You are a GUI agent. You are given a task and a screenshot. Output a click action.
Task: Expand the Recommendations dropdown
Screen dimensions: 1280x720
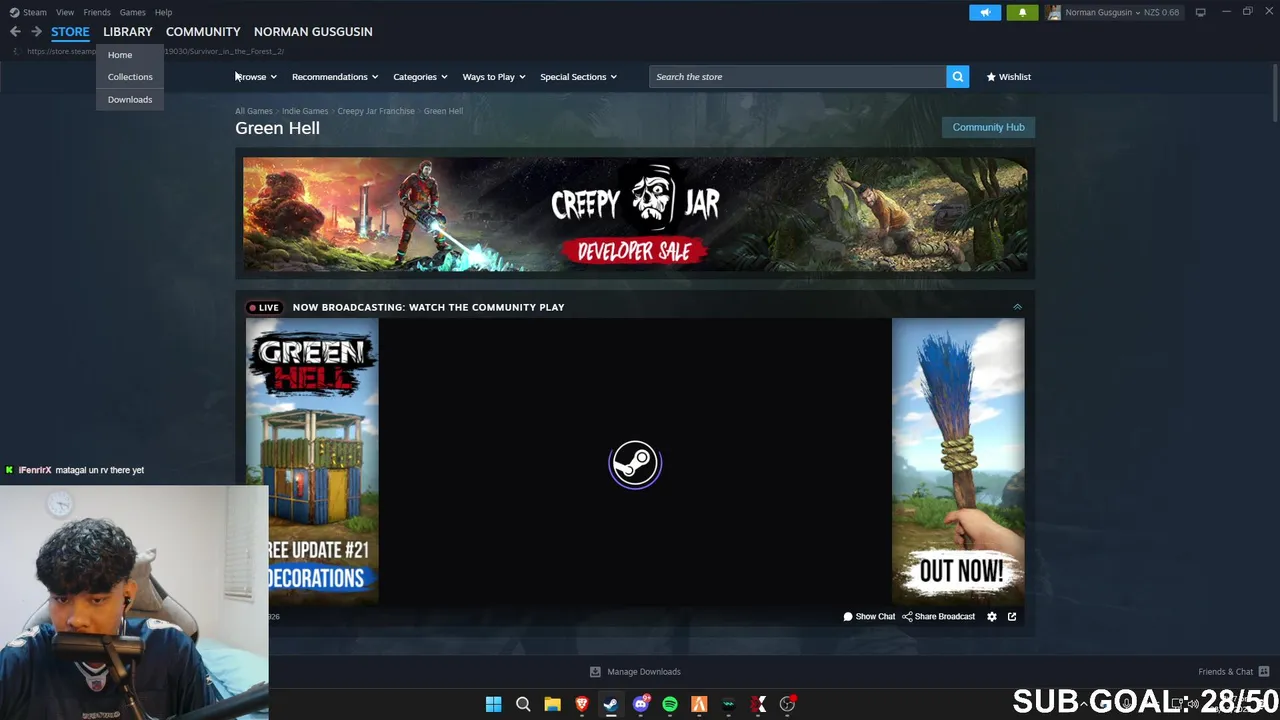pyautogui.click(x=335, y=77)
